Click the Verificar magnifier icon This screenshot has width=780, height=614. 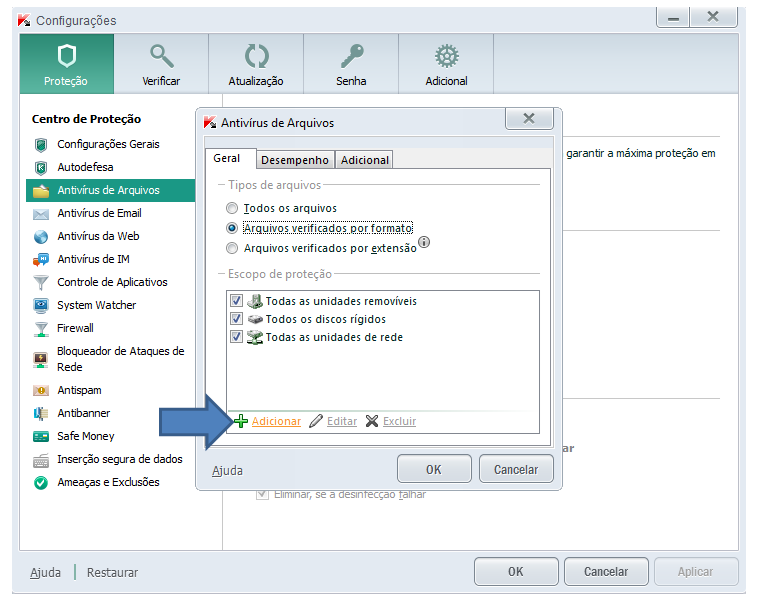coord(161,56)
